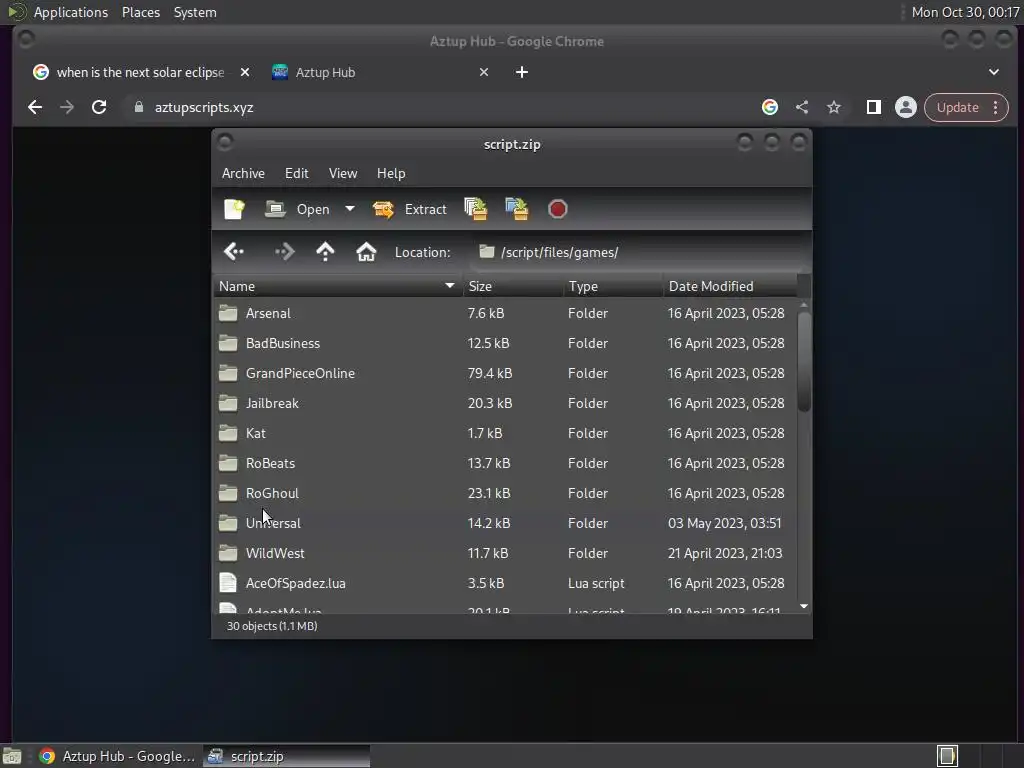Open the Places menu

[141, 12]
